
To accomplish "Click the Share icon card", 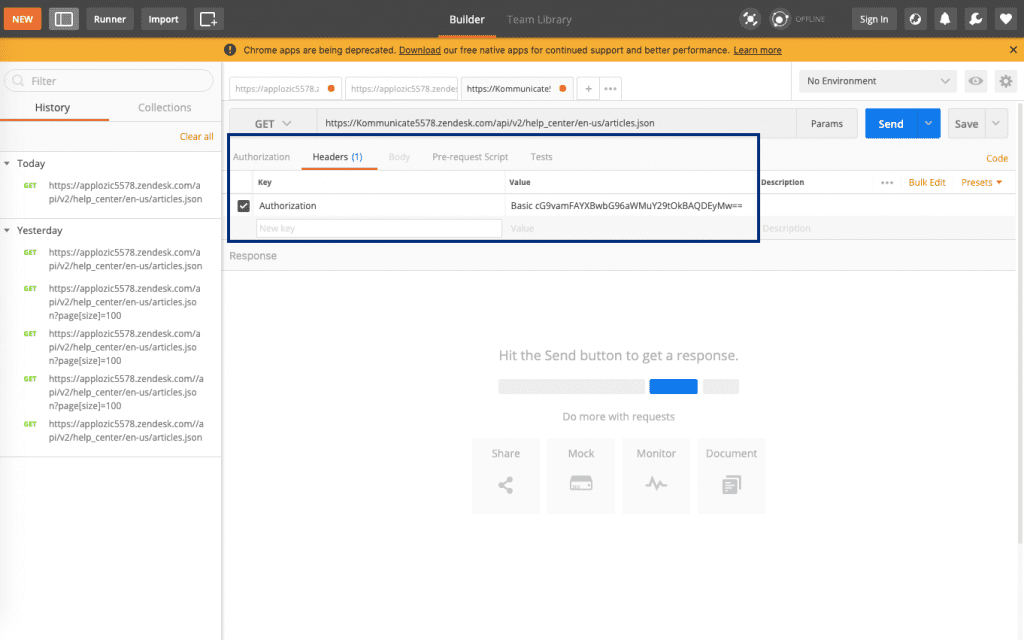I will (x=505, y=476).
